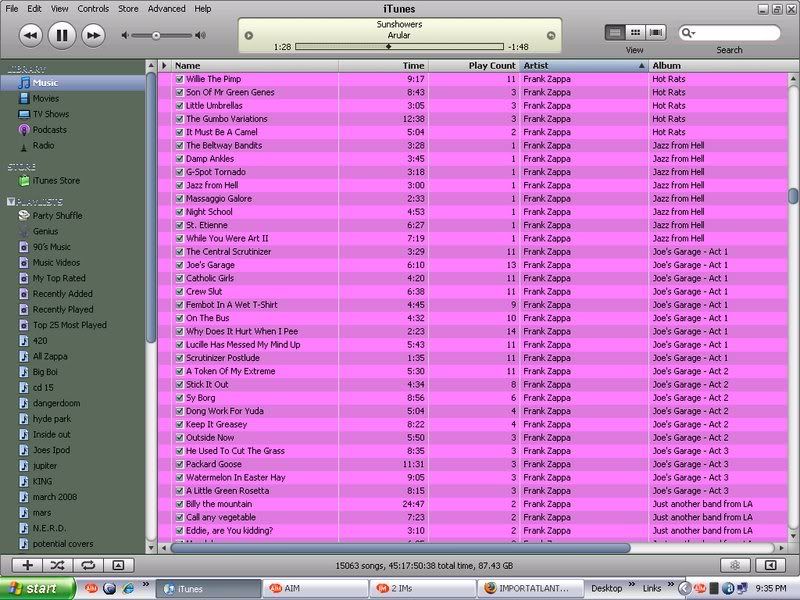The image size is (800, 600).
Task: Open the View menu
Action: point(59,9)
